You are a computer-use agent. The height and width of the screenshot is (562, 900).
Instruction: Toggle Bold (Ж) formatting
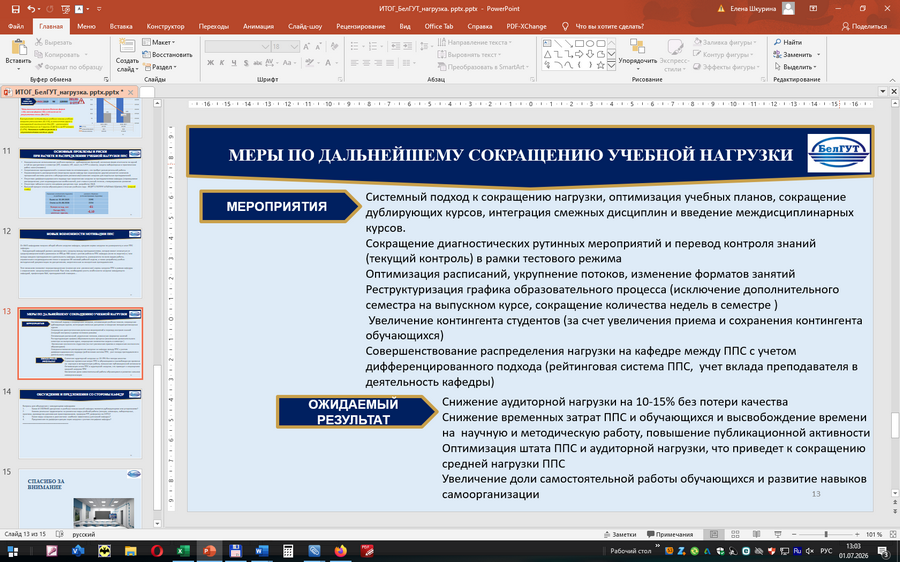(211, 63)
